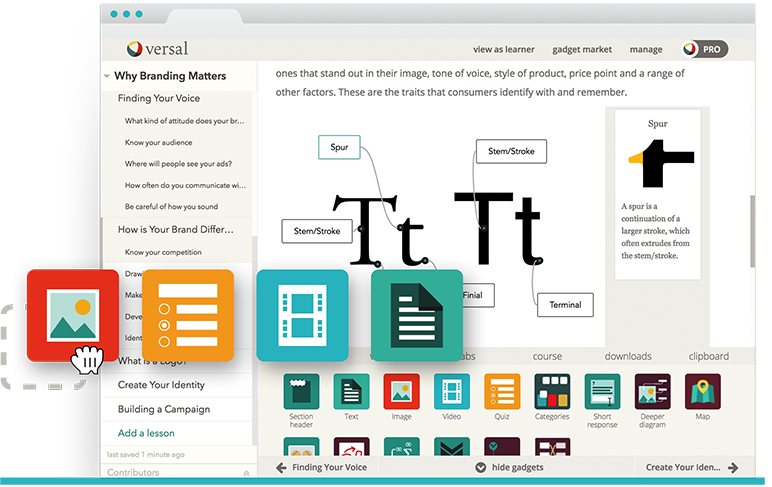Add a Section header gadget from tray
This screenshot has height=487, width=772.
point(301,391)
